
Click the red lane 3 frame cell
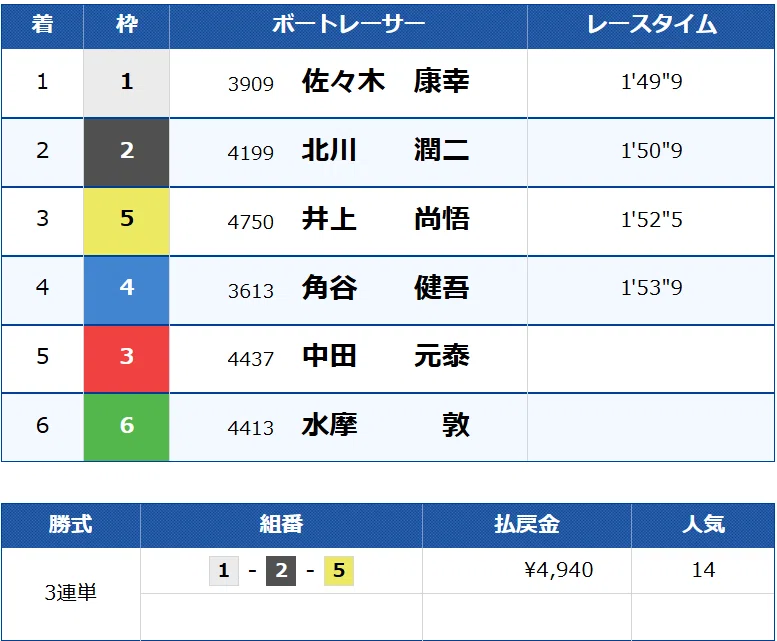point(126,359)
